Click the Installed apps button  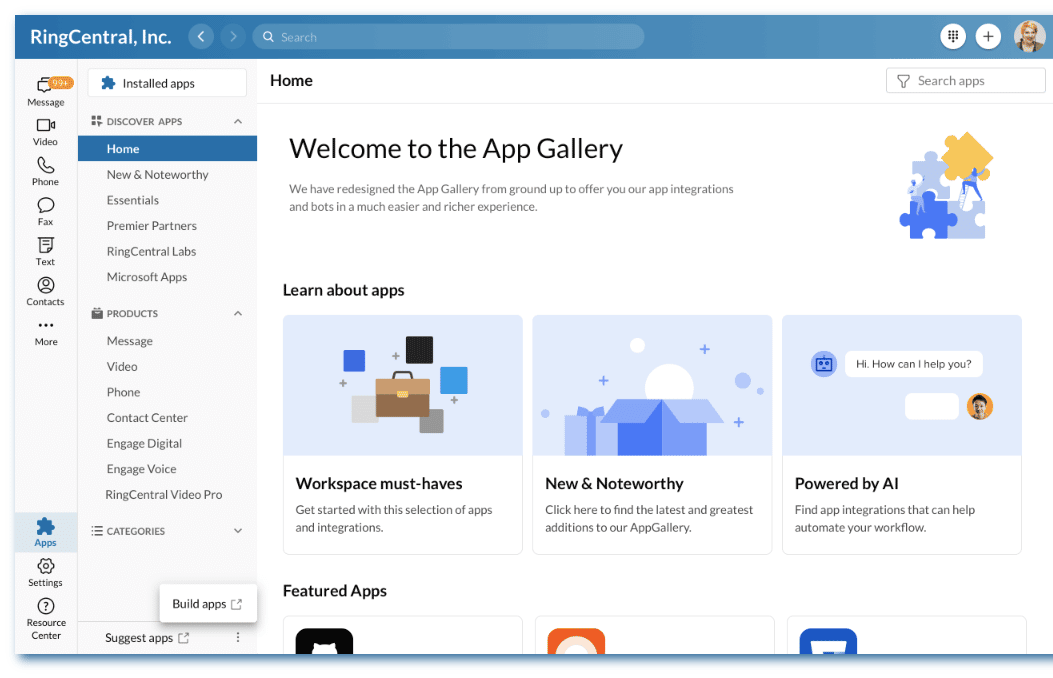pos(167,83)
